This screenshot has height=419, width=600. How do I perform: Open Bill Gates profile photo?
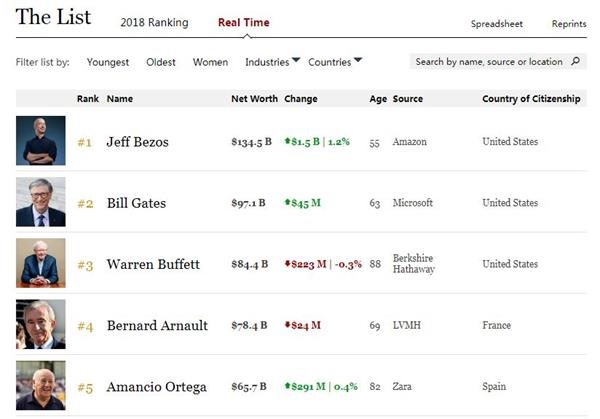pos(41,202)
